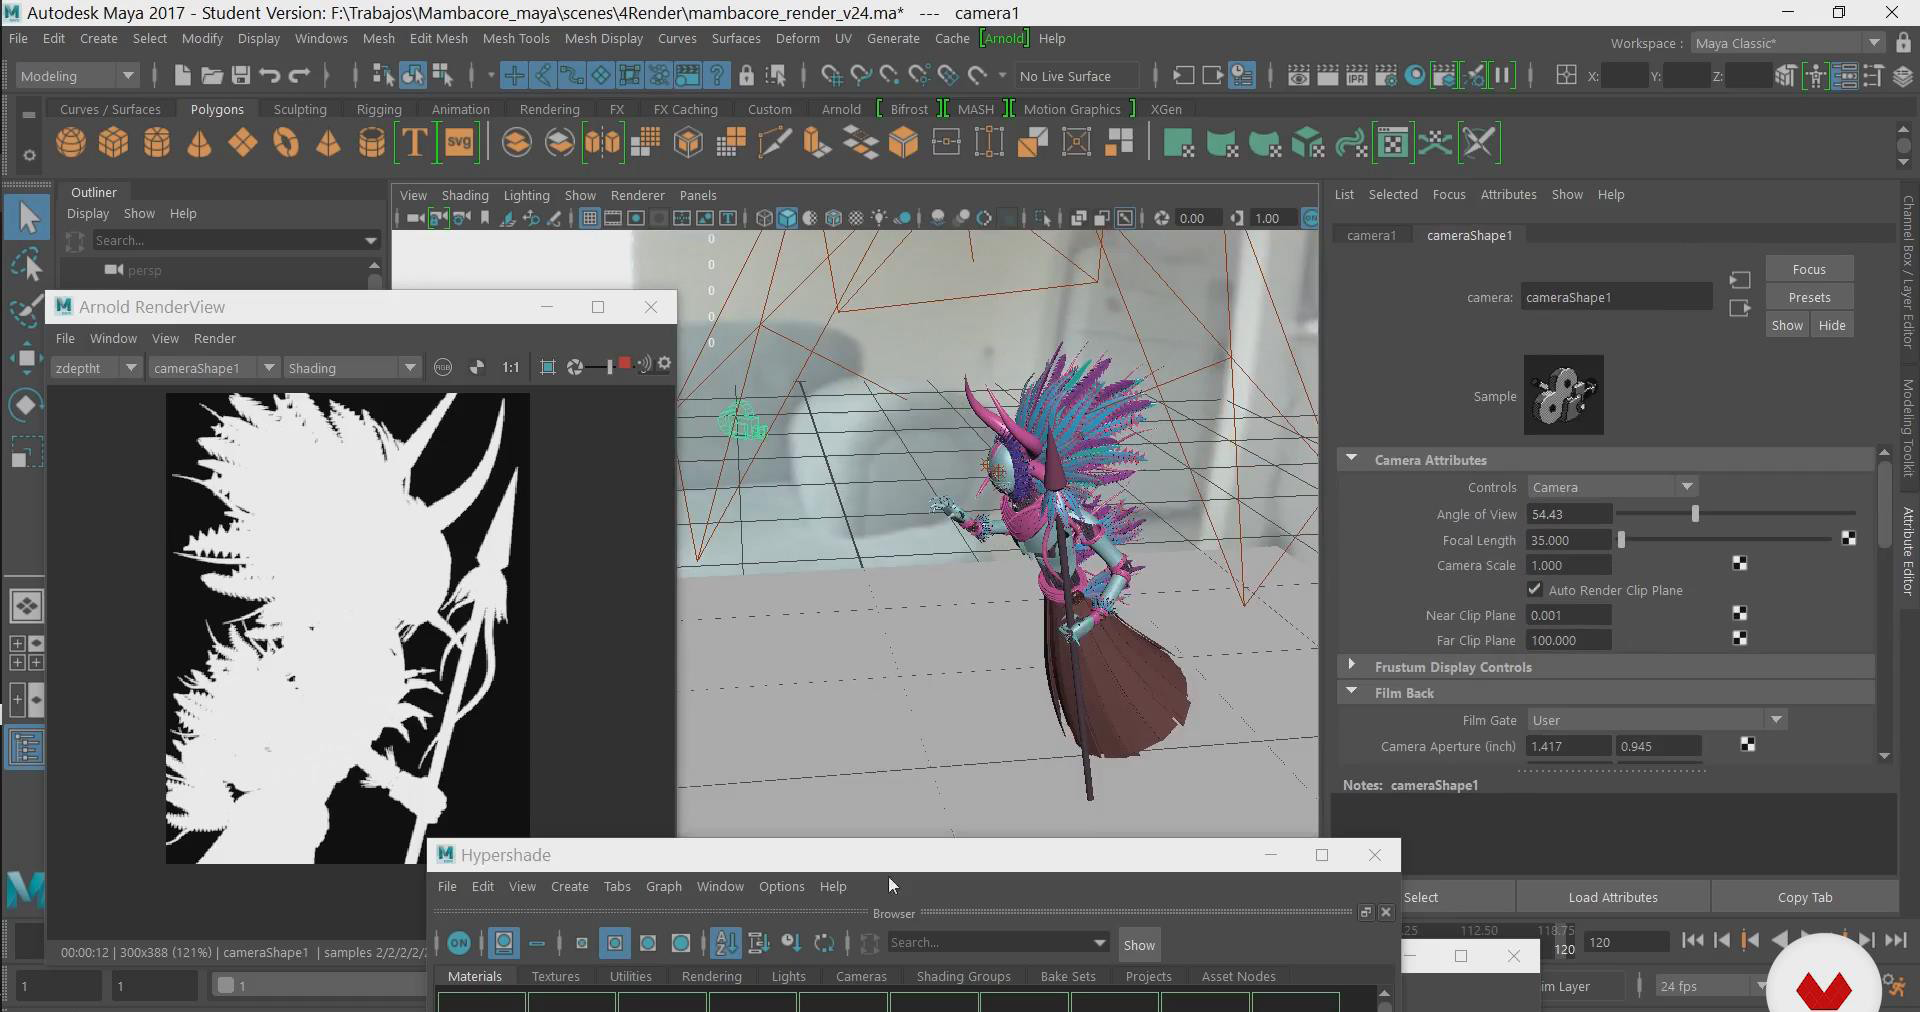Toggle viewport Use All Lights bulb
This screenshot has width=1920, height=1012.
click(879, 218)
